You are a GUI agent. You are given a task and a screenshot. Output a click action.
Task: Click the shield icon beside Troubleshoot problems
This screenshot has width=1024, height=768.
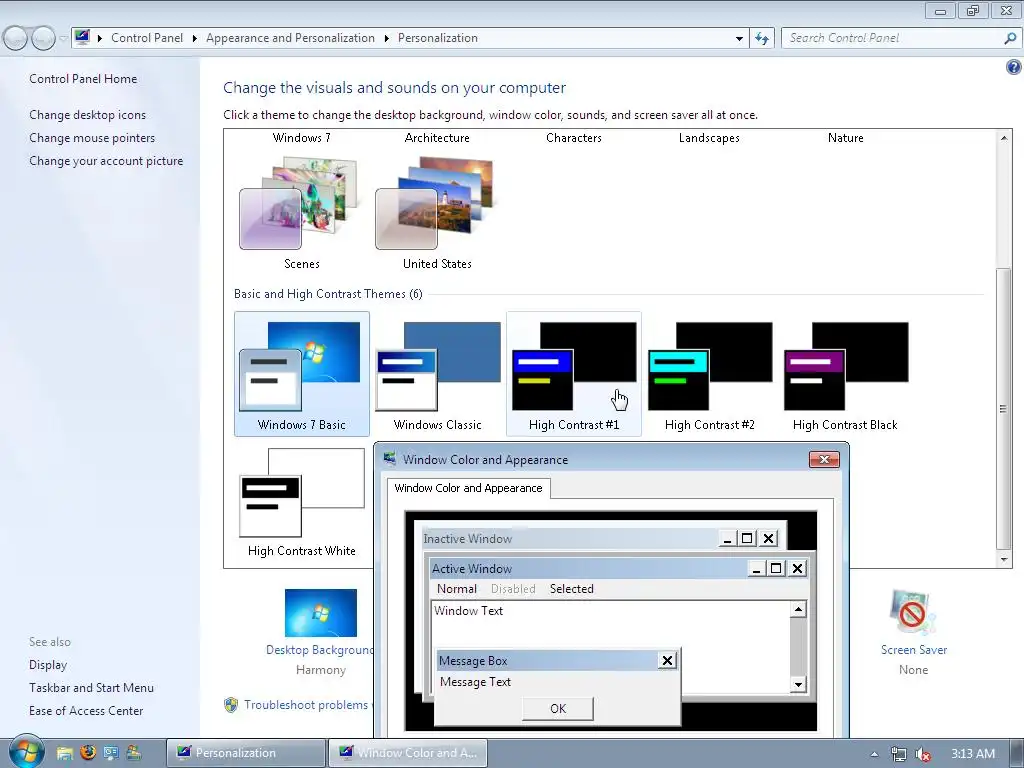click(x=231, y=705)
